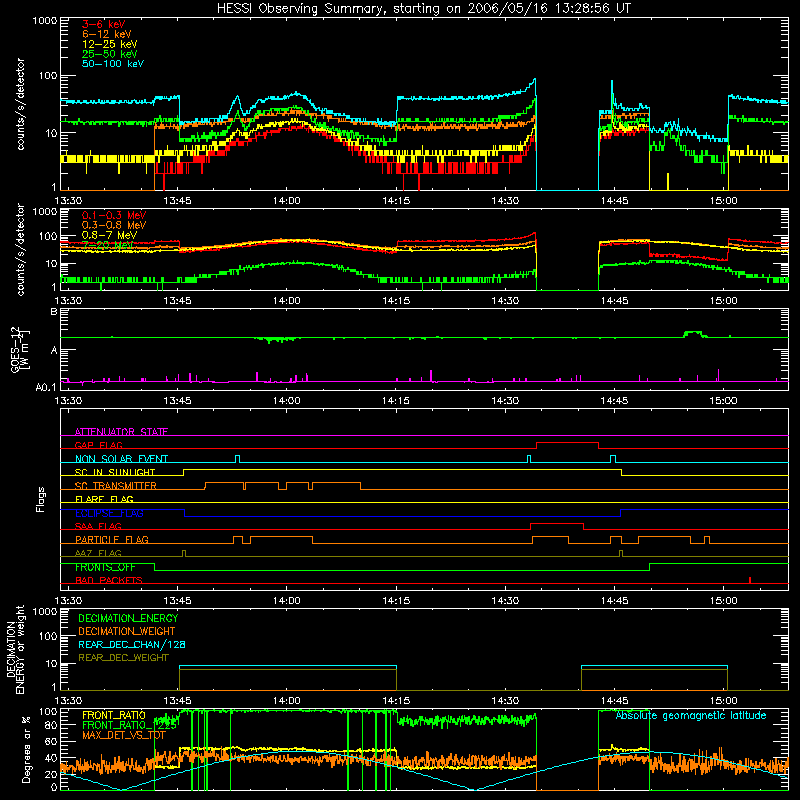800x800 pixels.
Task: Click the Absolute geomagnetic latitude label
Action: click(x=691, y=715)
